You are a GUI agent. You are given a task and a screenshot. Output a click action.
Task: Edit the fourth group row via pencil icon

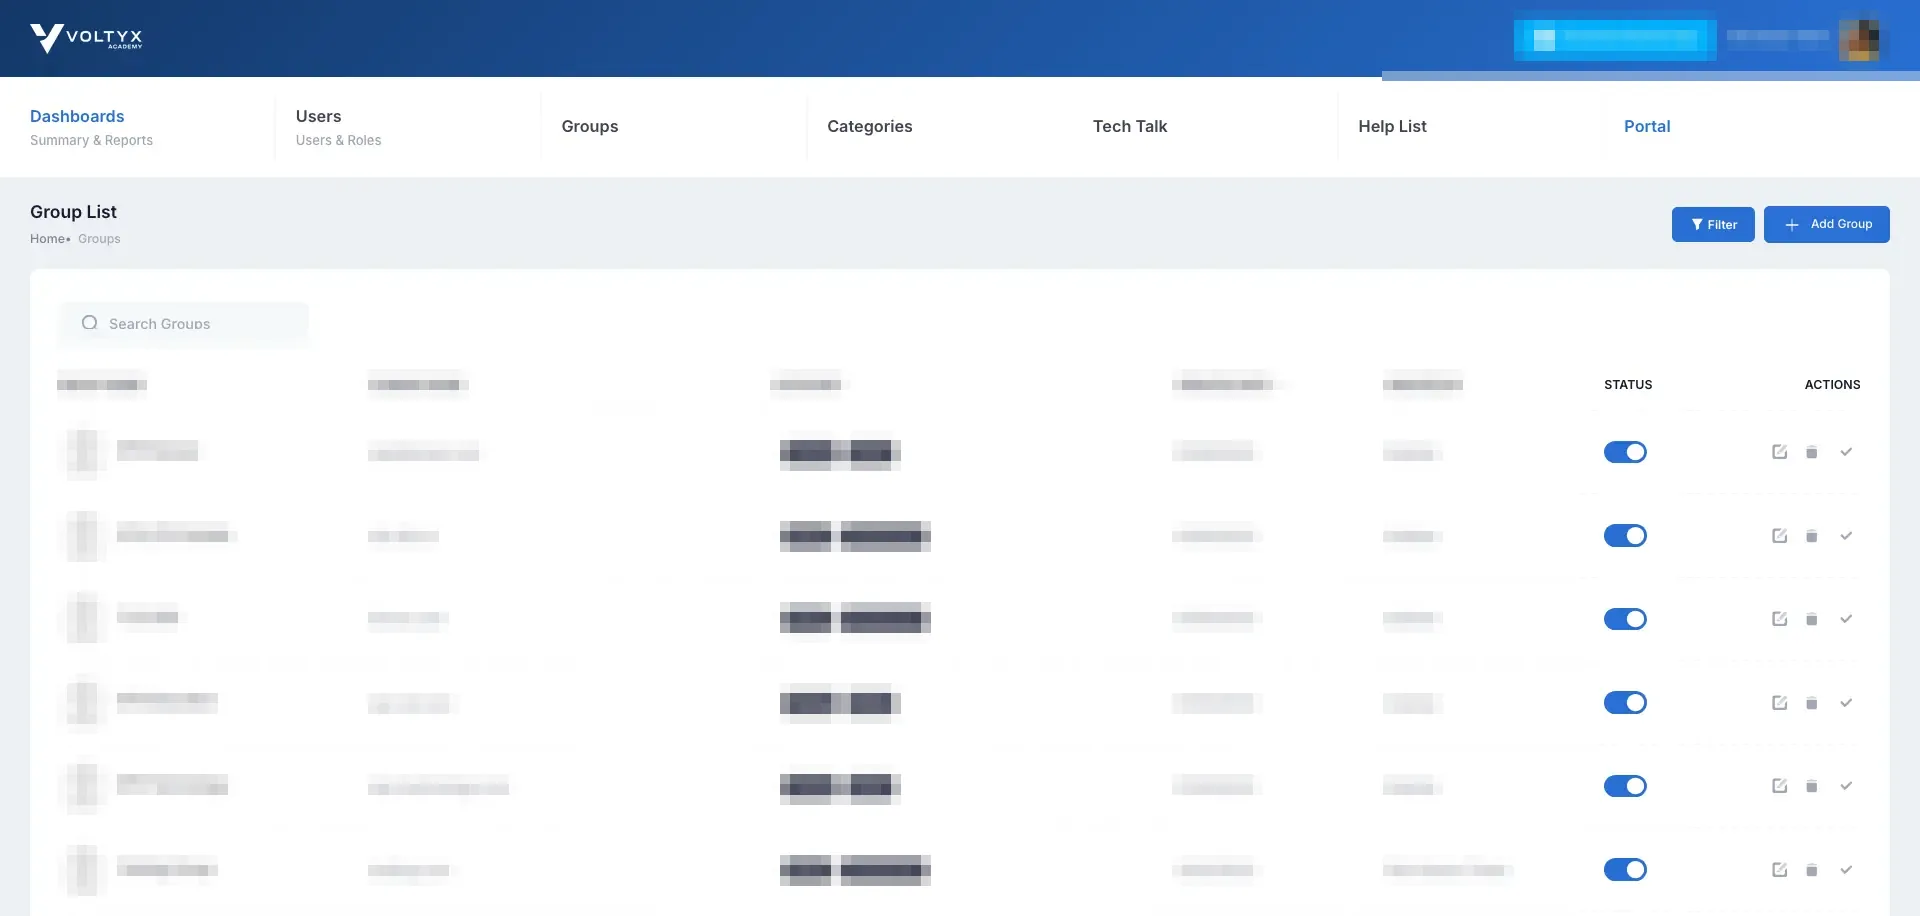(x=1779, y=703)
